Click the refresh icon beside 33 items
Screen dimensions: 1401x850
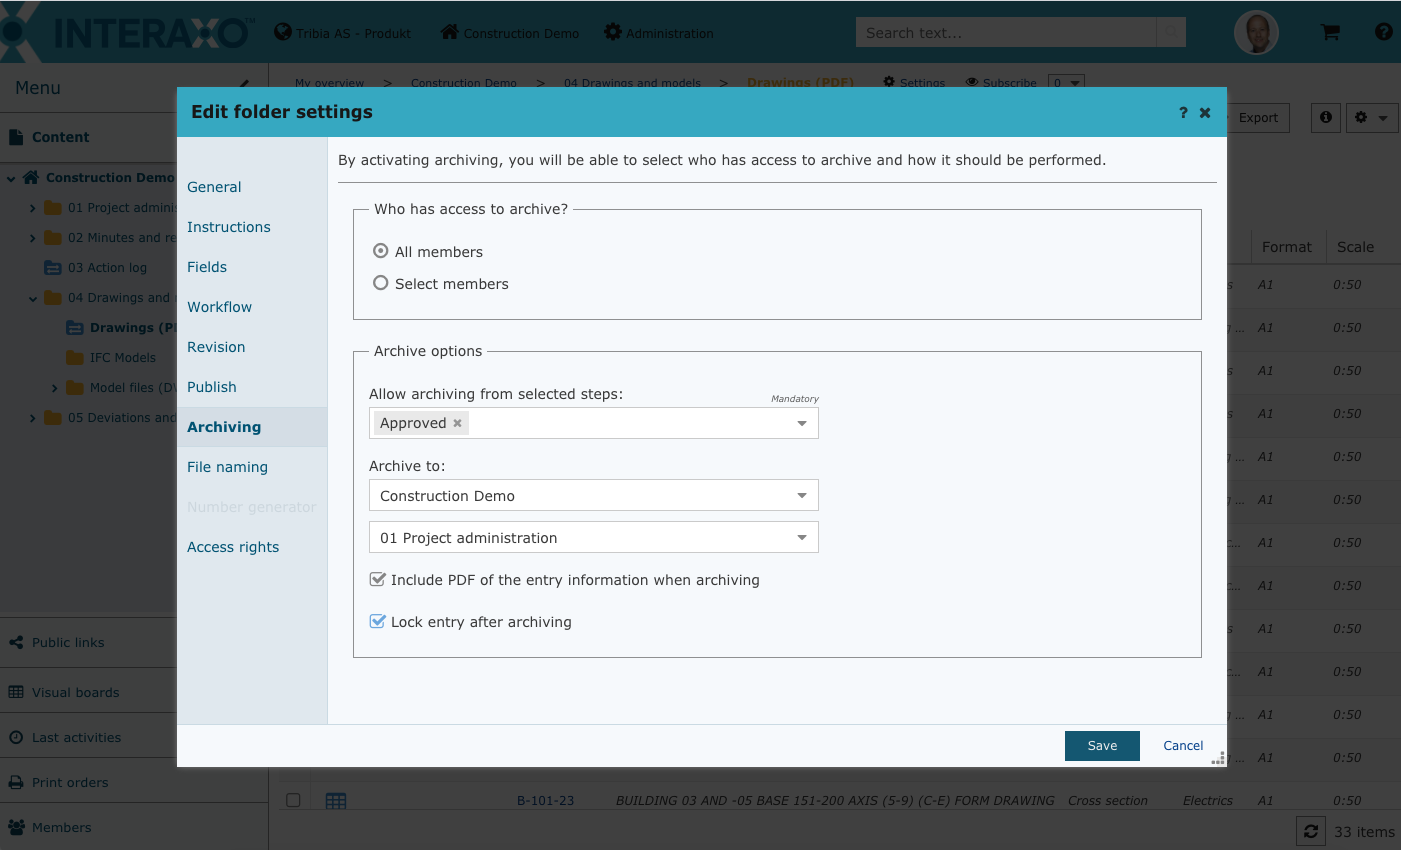[1310, 831]
